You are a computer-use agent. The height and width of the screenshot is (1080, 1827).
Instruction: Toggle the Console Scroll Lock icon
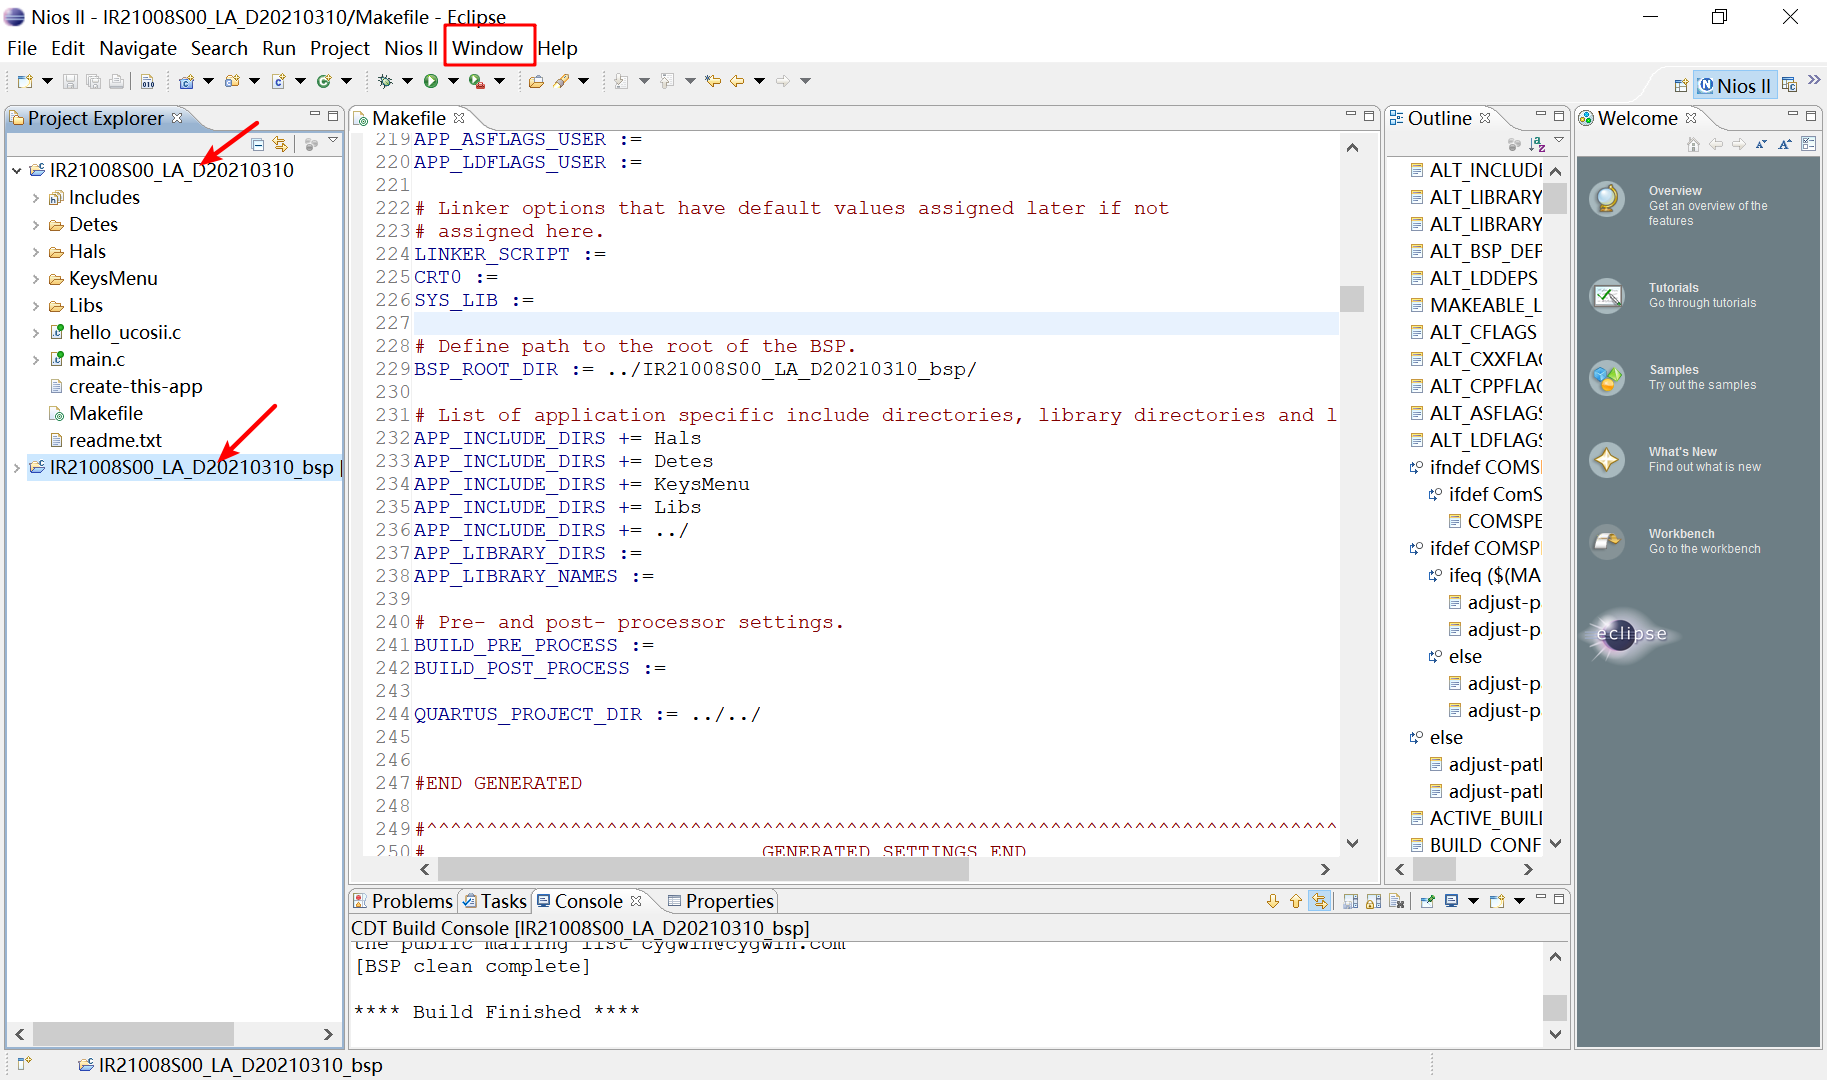(x=1373, y=901)
